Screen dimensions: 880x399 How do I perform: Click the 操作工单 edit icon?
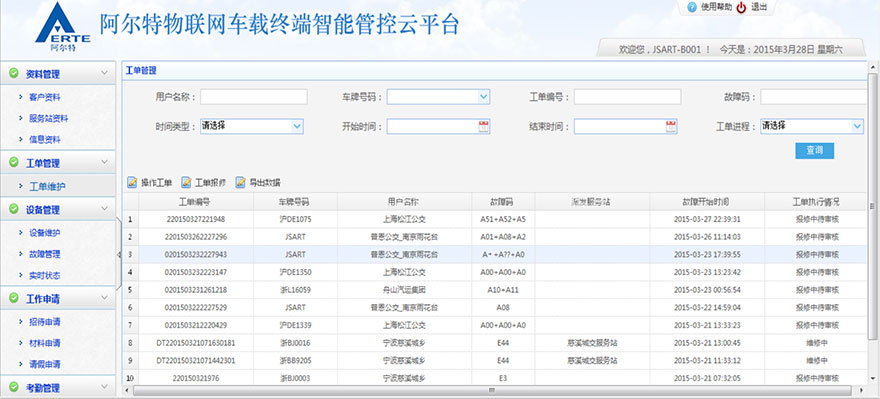(132, 182)
